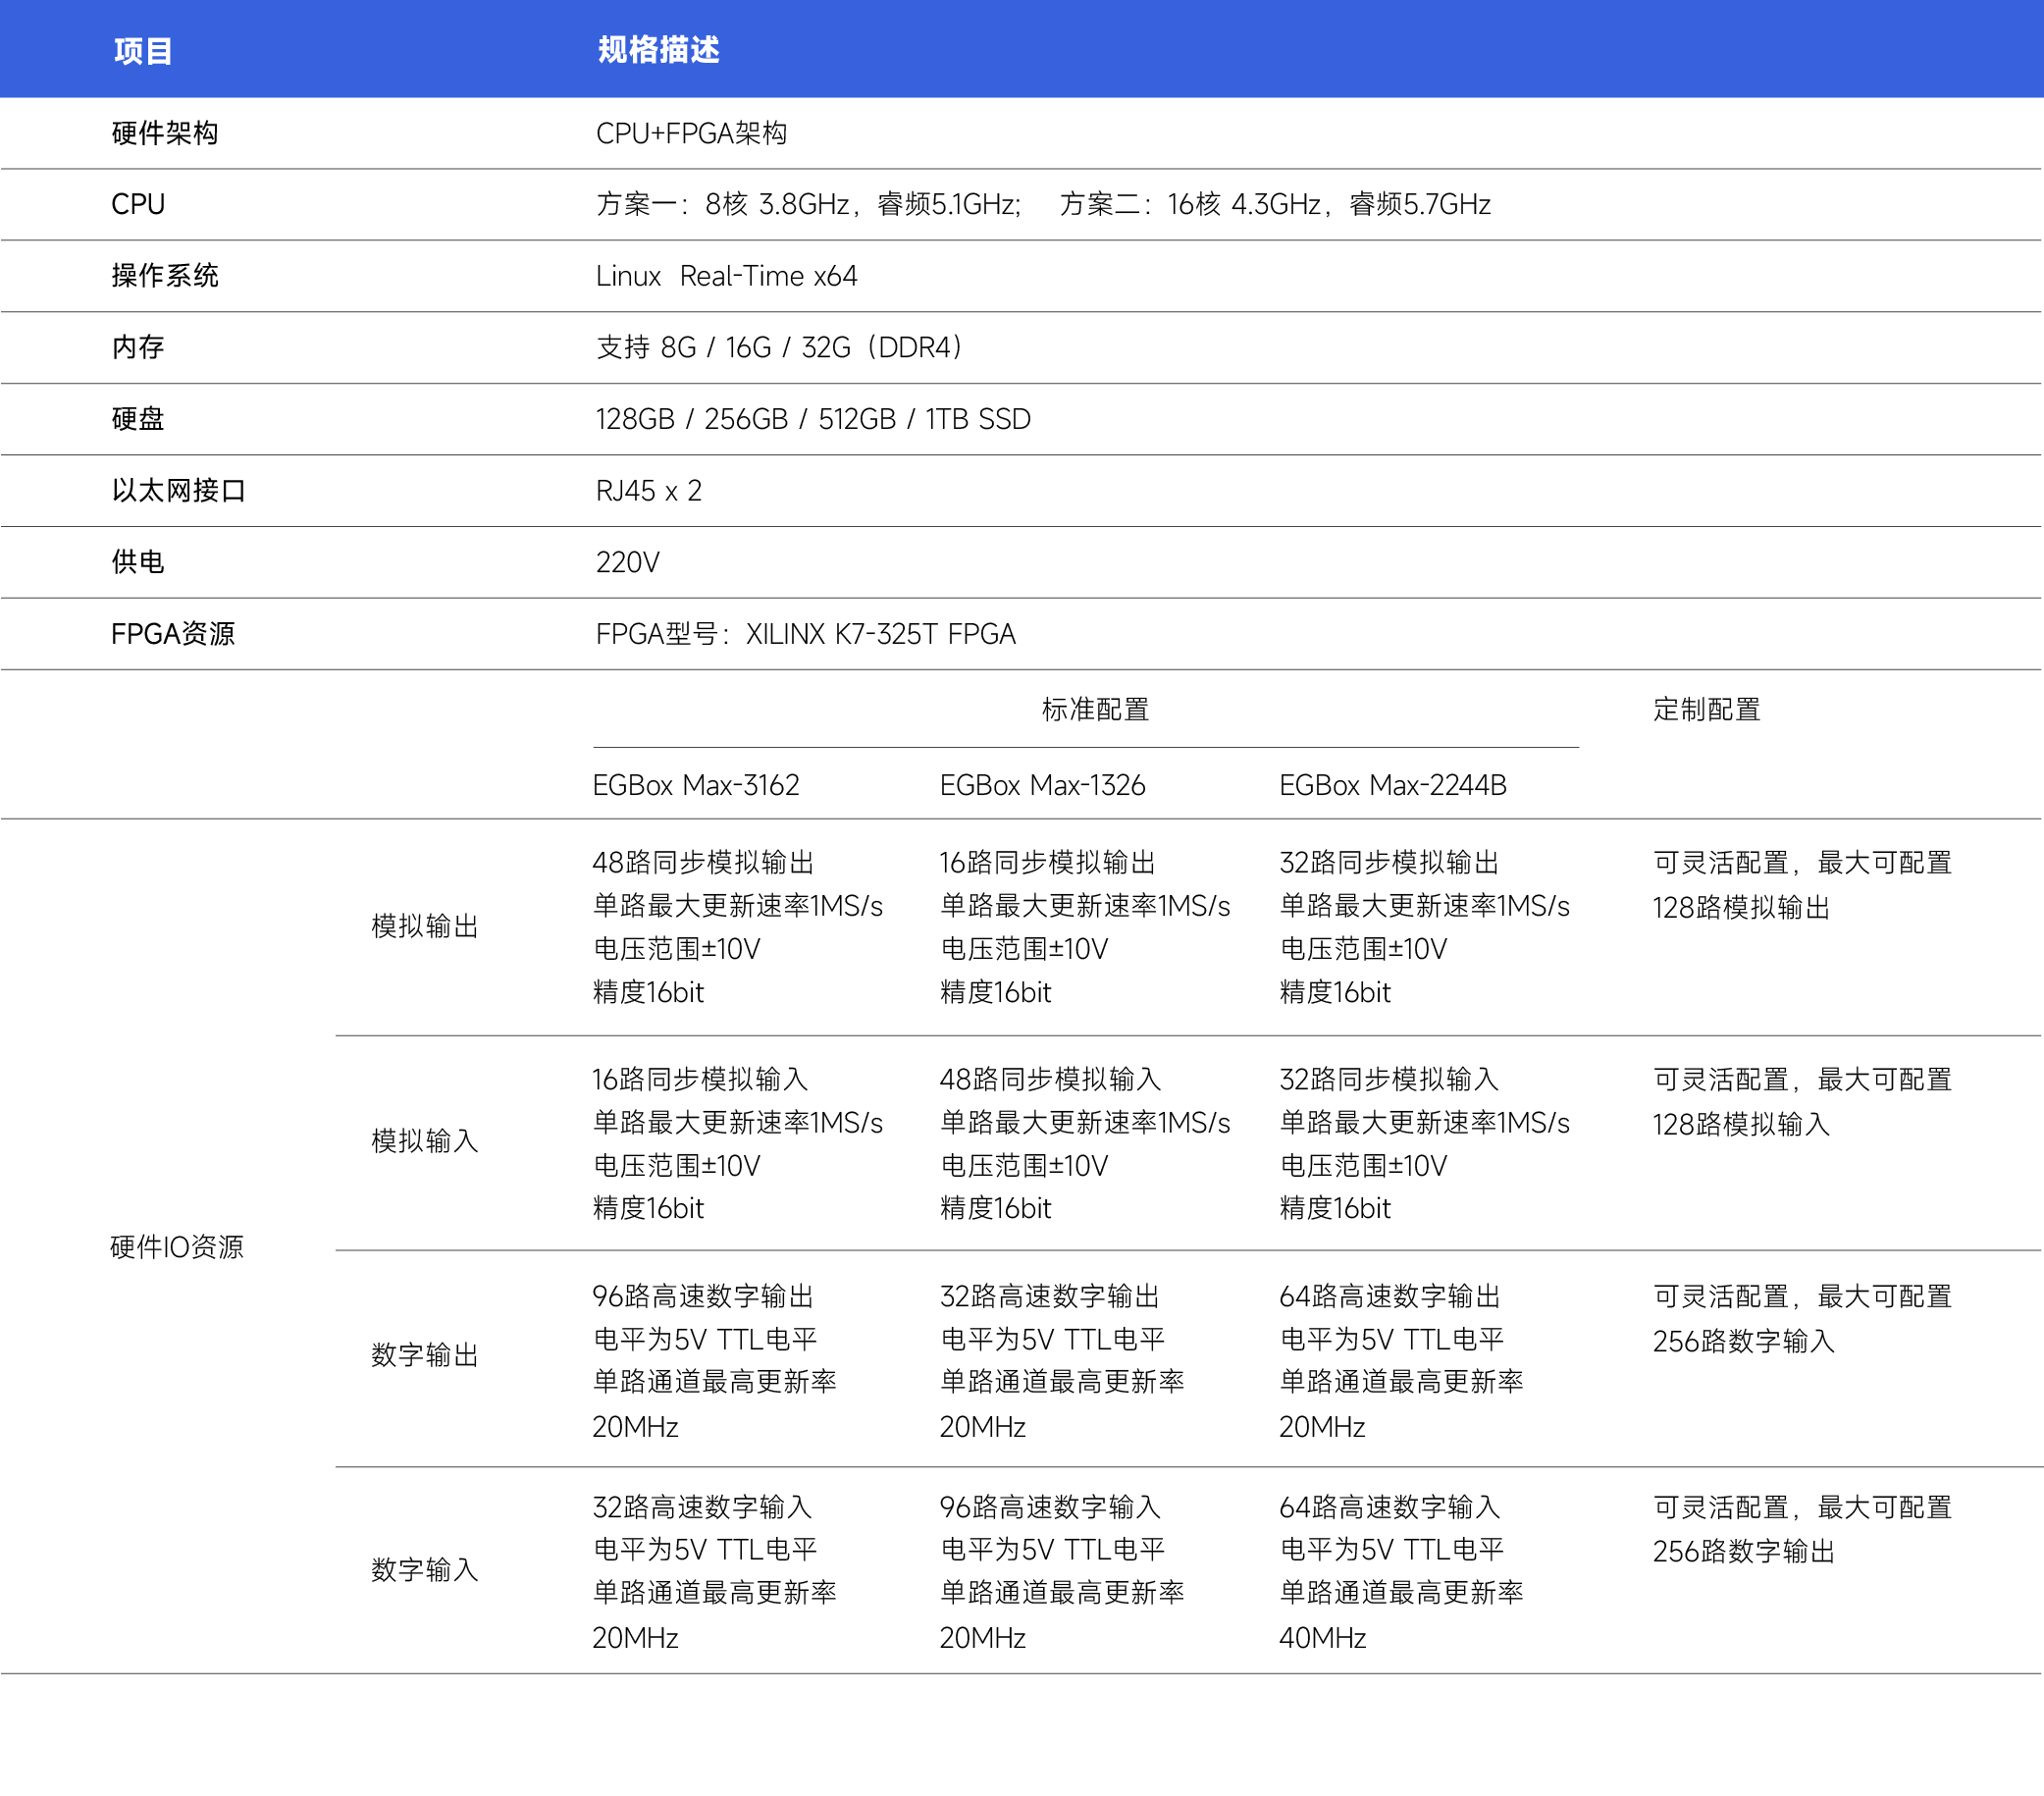Select 48路同步模拟输入 text
This screenshot has height=1796, width=2044.
(1050, 1079)
